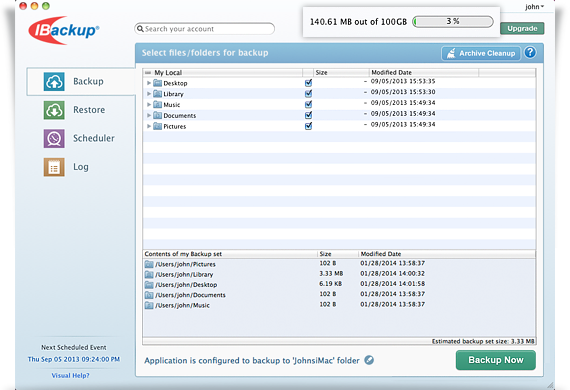Click the 140.61 MB out of 100GB text

(x=358, y=22)
